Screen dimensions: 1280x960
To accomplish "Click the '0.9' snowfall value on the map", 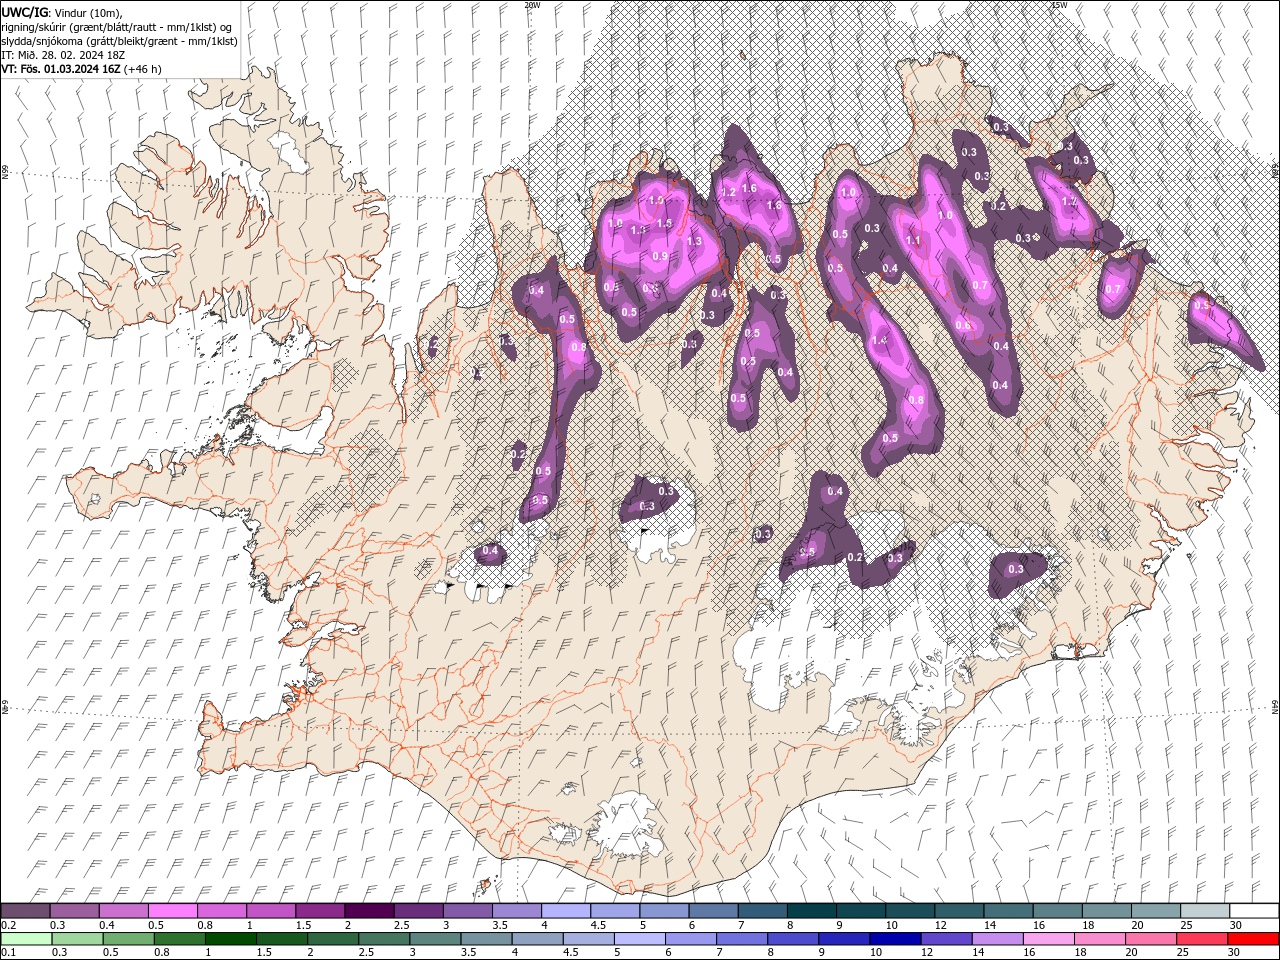I will point(660,256).
